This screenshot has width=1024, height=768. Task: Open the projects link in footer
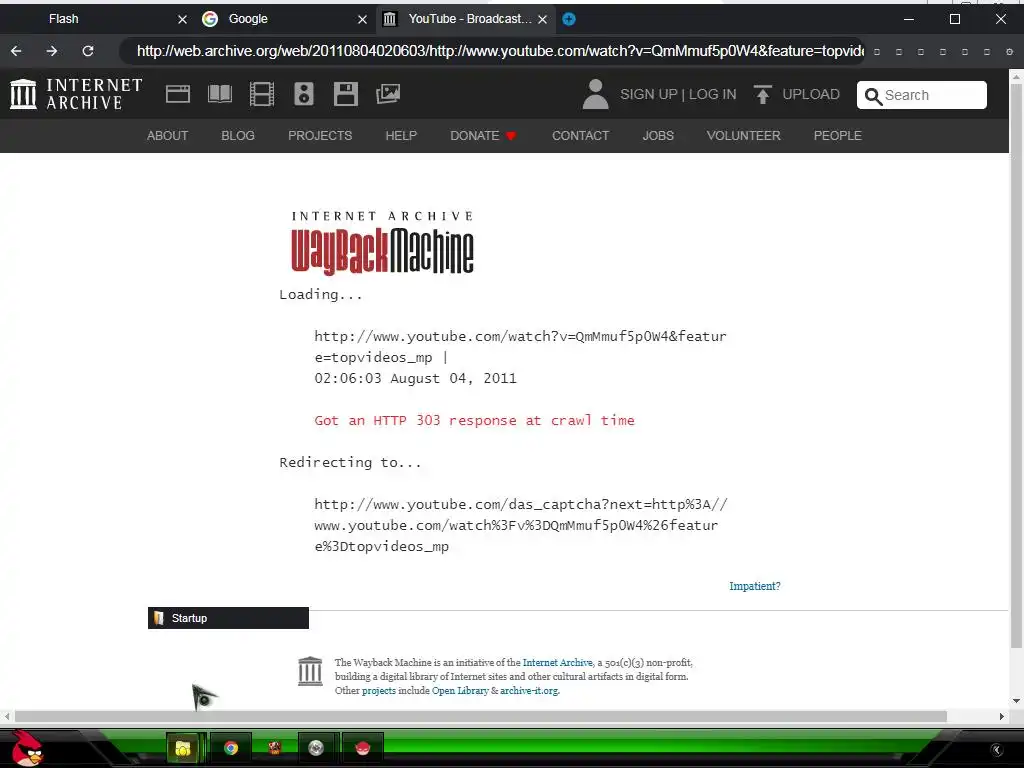[379, 691]
